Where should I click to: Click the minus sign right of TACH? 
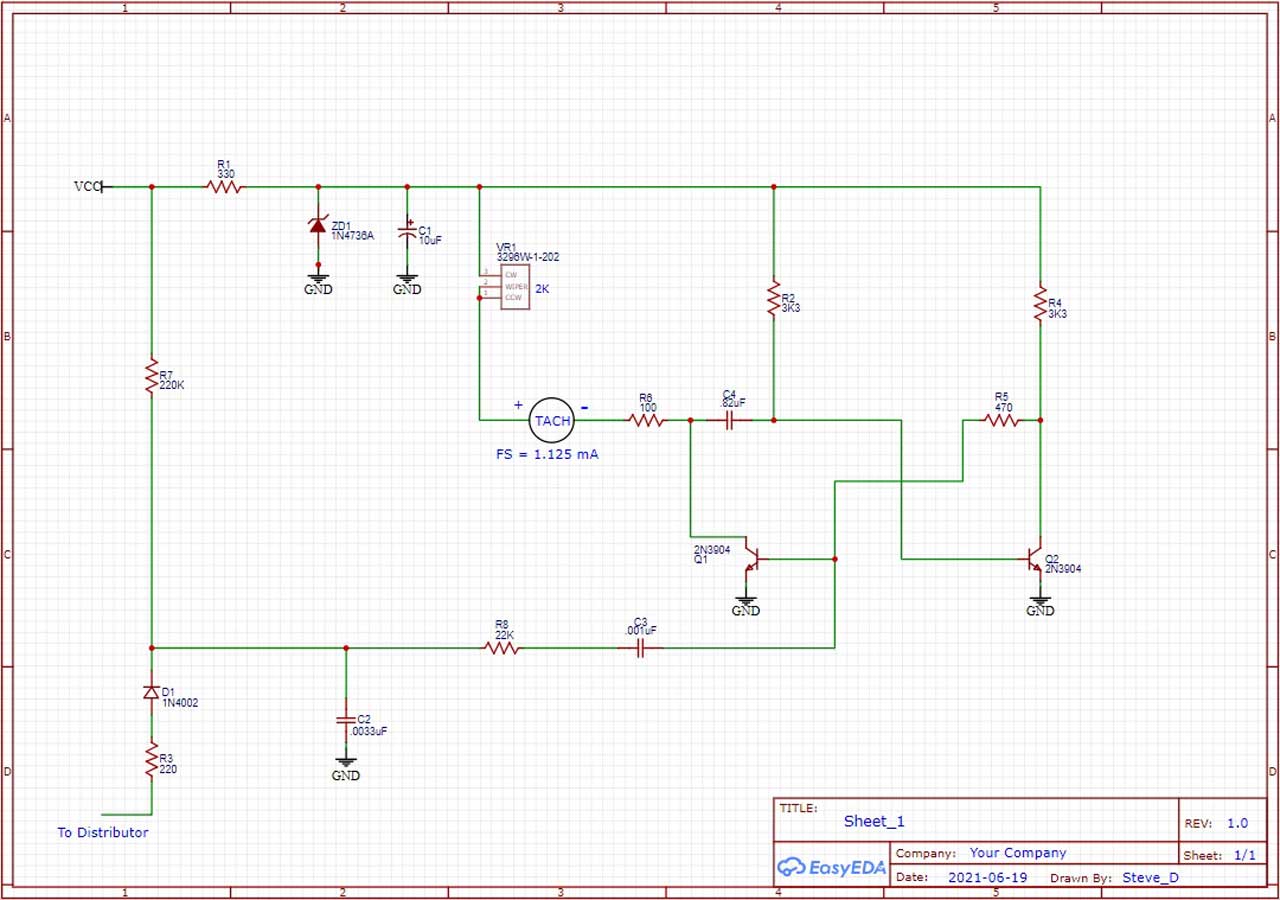click(585, 407)
